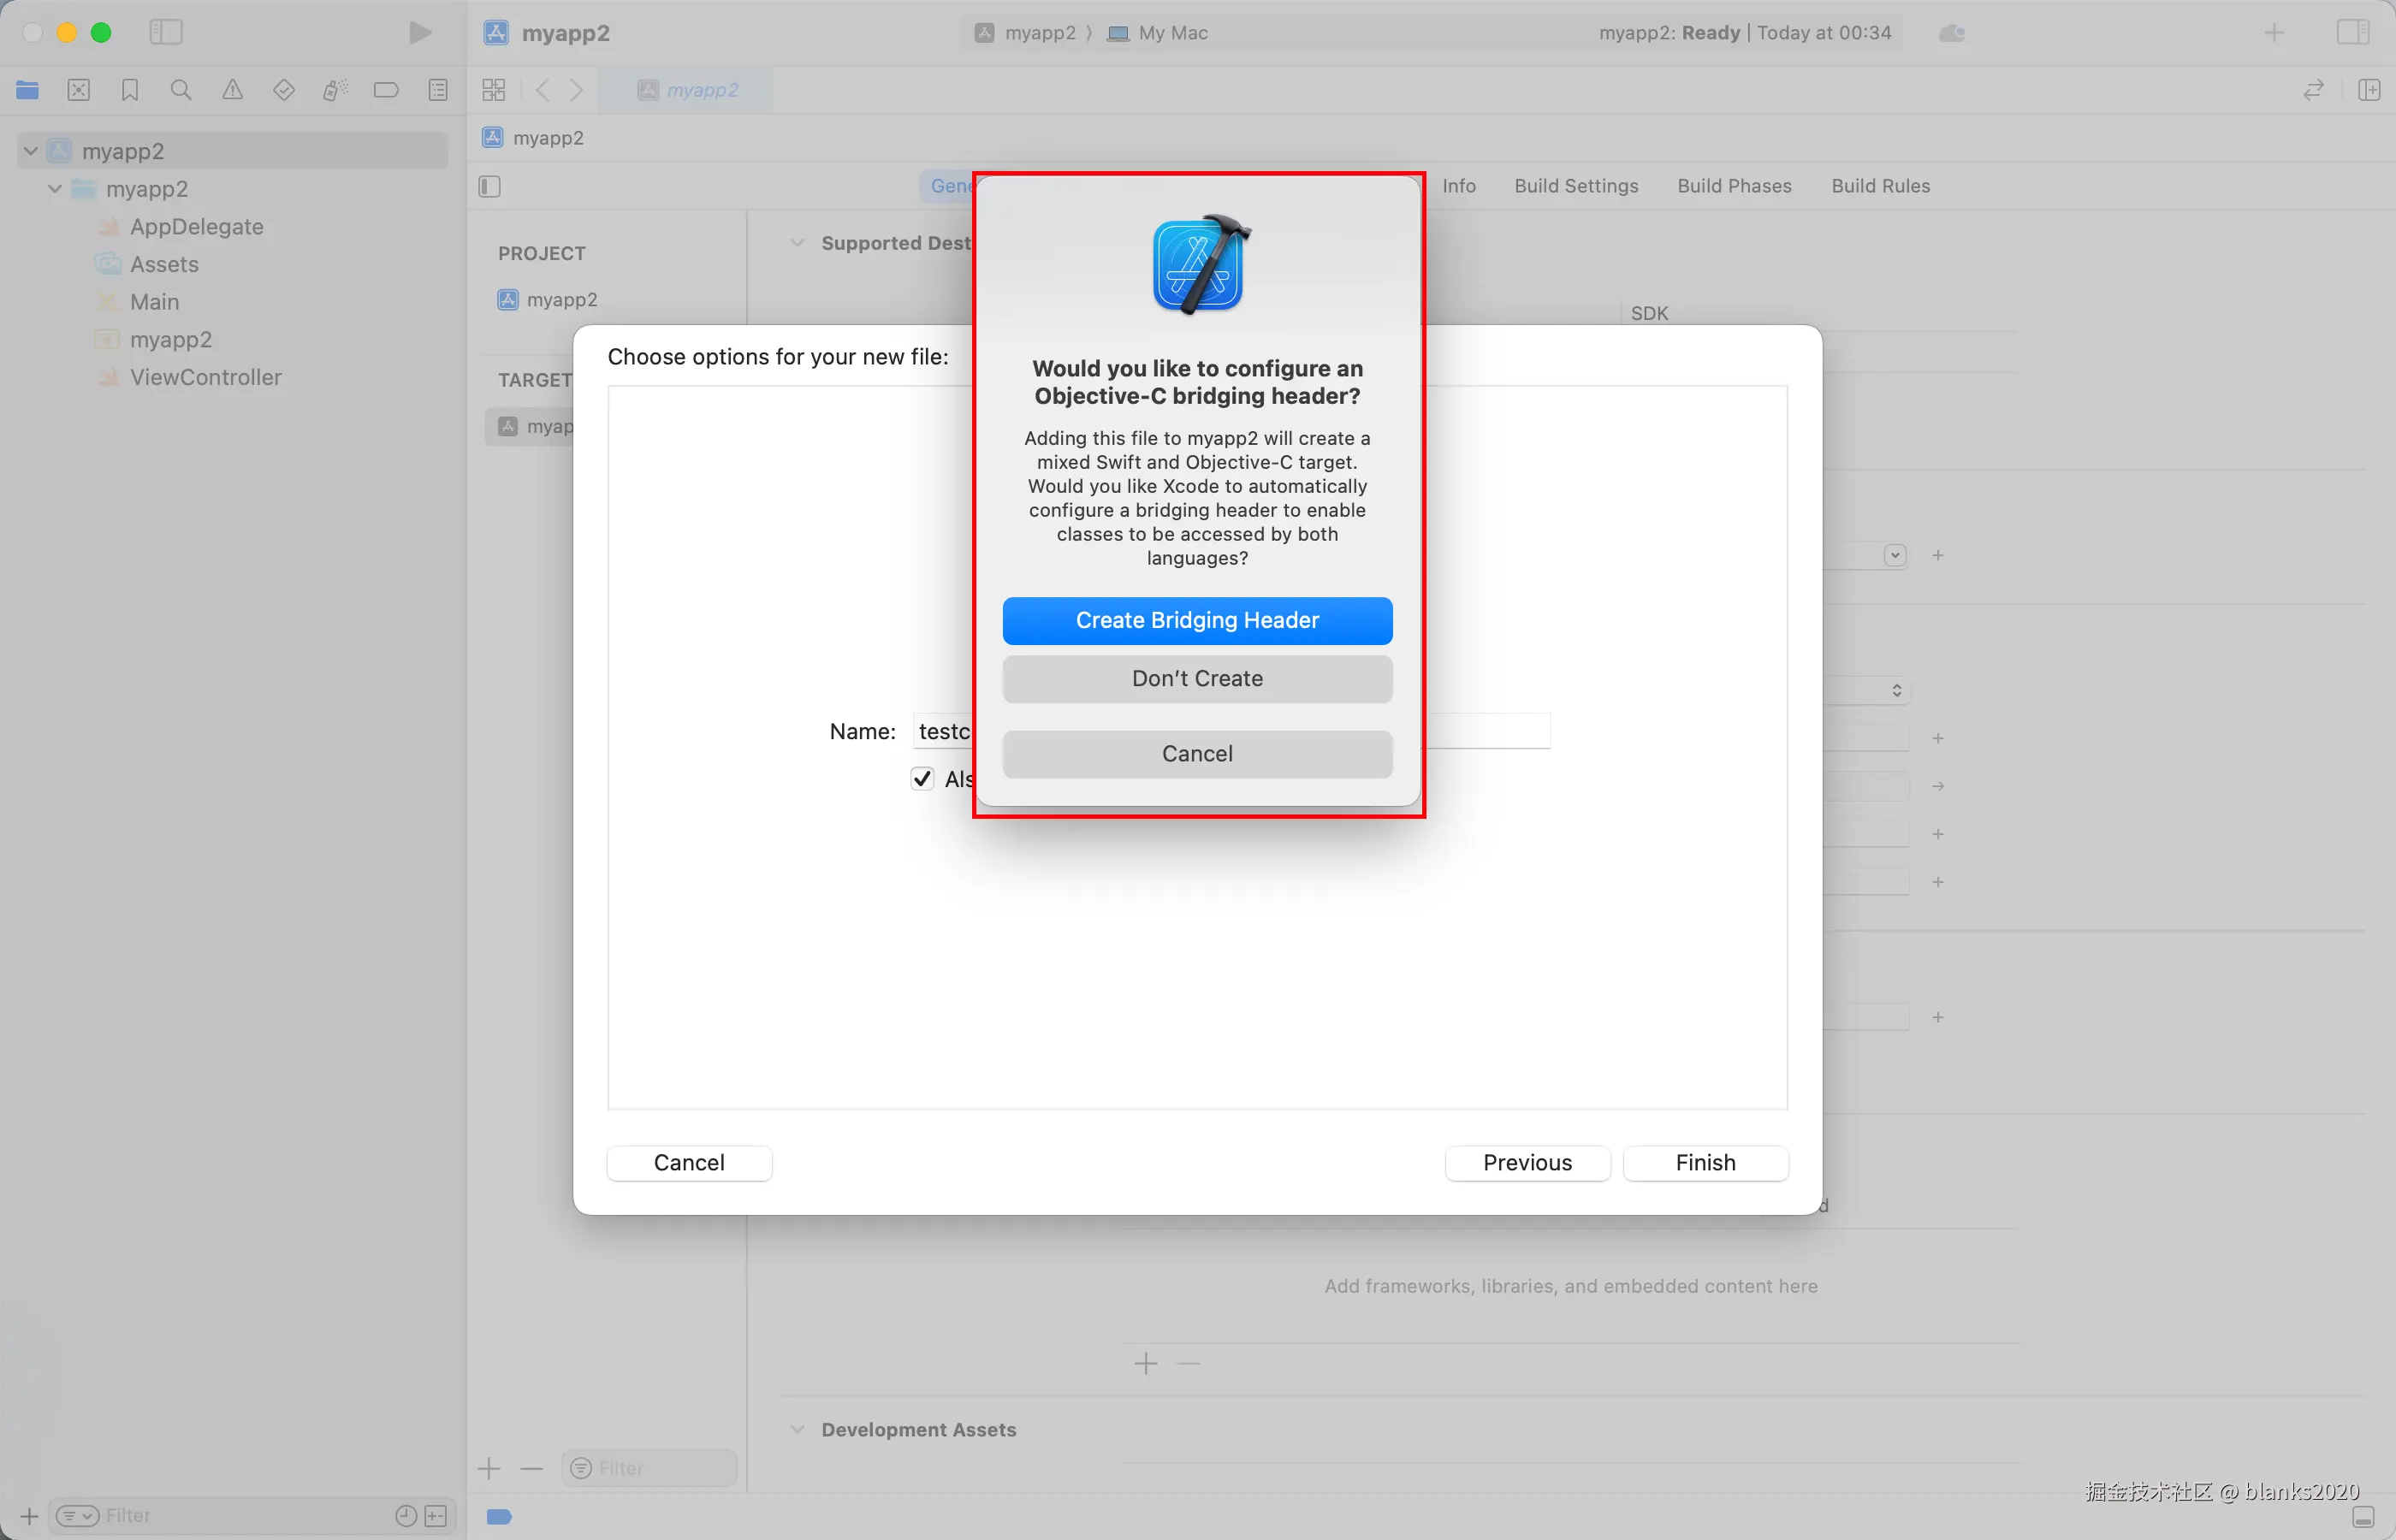The width and height of the screenshot is (2396, 1540).
Task: Switch to the Build Settings tab
Action: point(1576,186)
